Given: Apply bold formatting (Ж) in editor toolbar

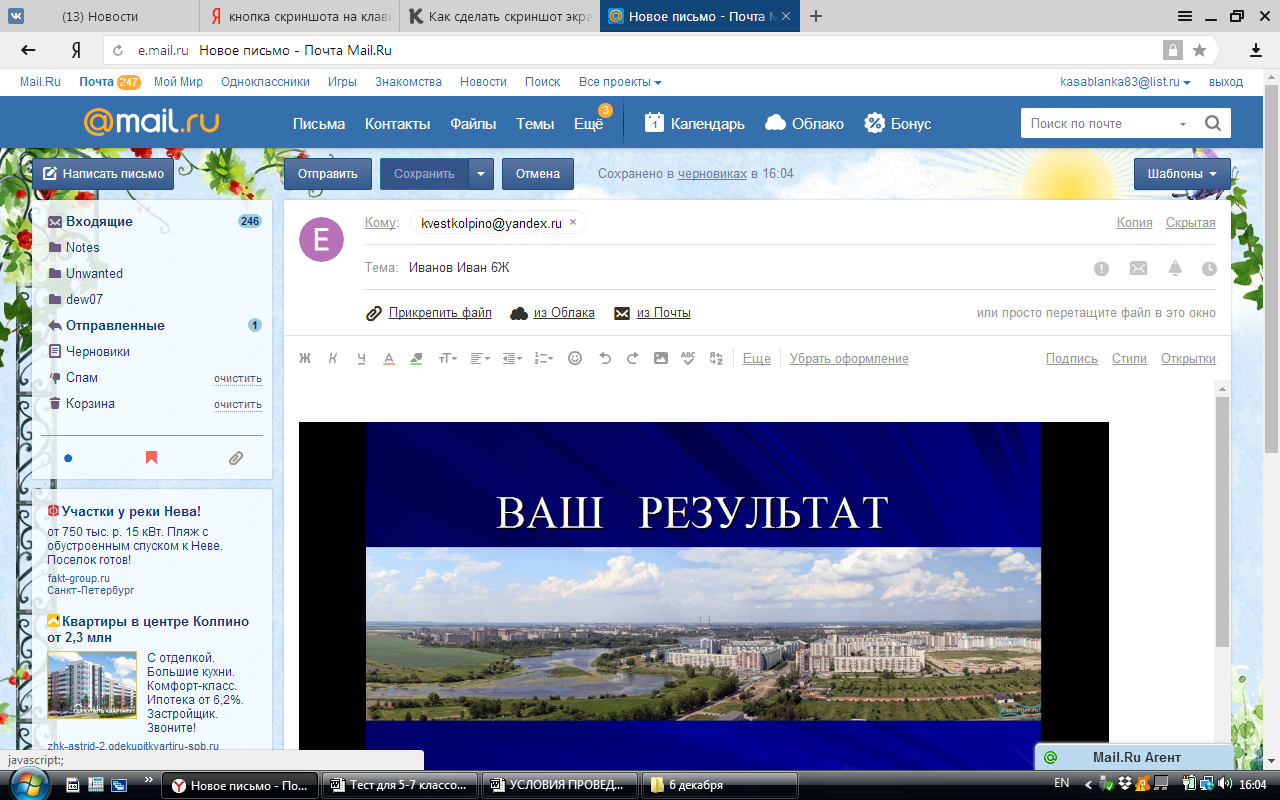Looking at the screenshot, I should click(x=306, y=358).
